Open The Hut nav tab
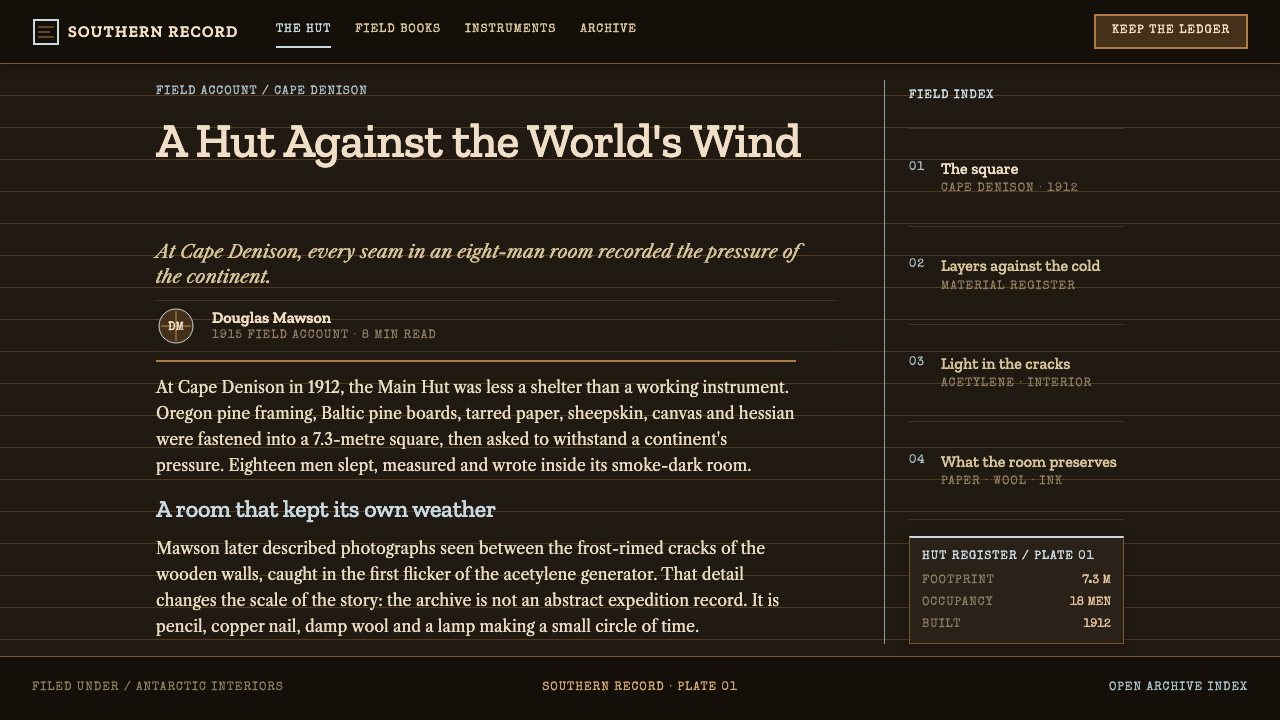 303,29
